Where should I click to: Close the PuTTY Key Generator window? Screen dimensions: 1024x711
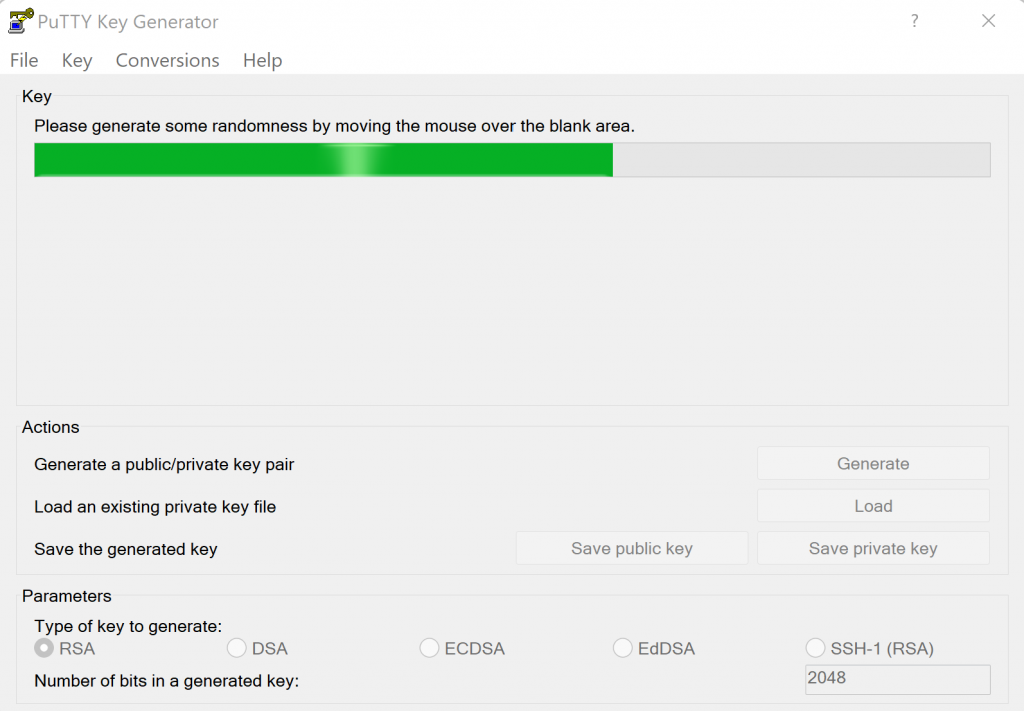click(988, 21)
